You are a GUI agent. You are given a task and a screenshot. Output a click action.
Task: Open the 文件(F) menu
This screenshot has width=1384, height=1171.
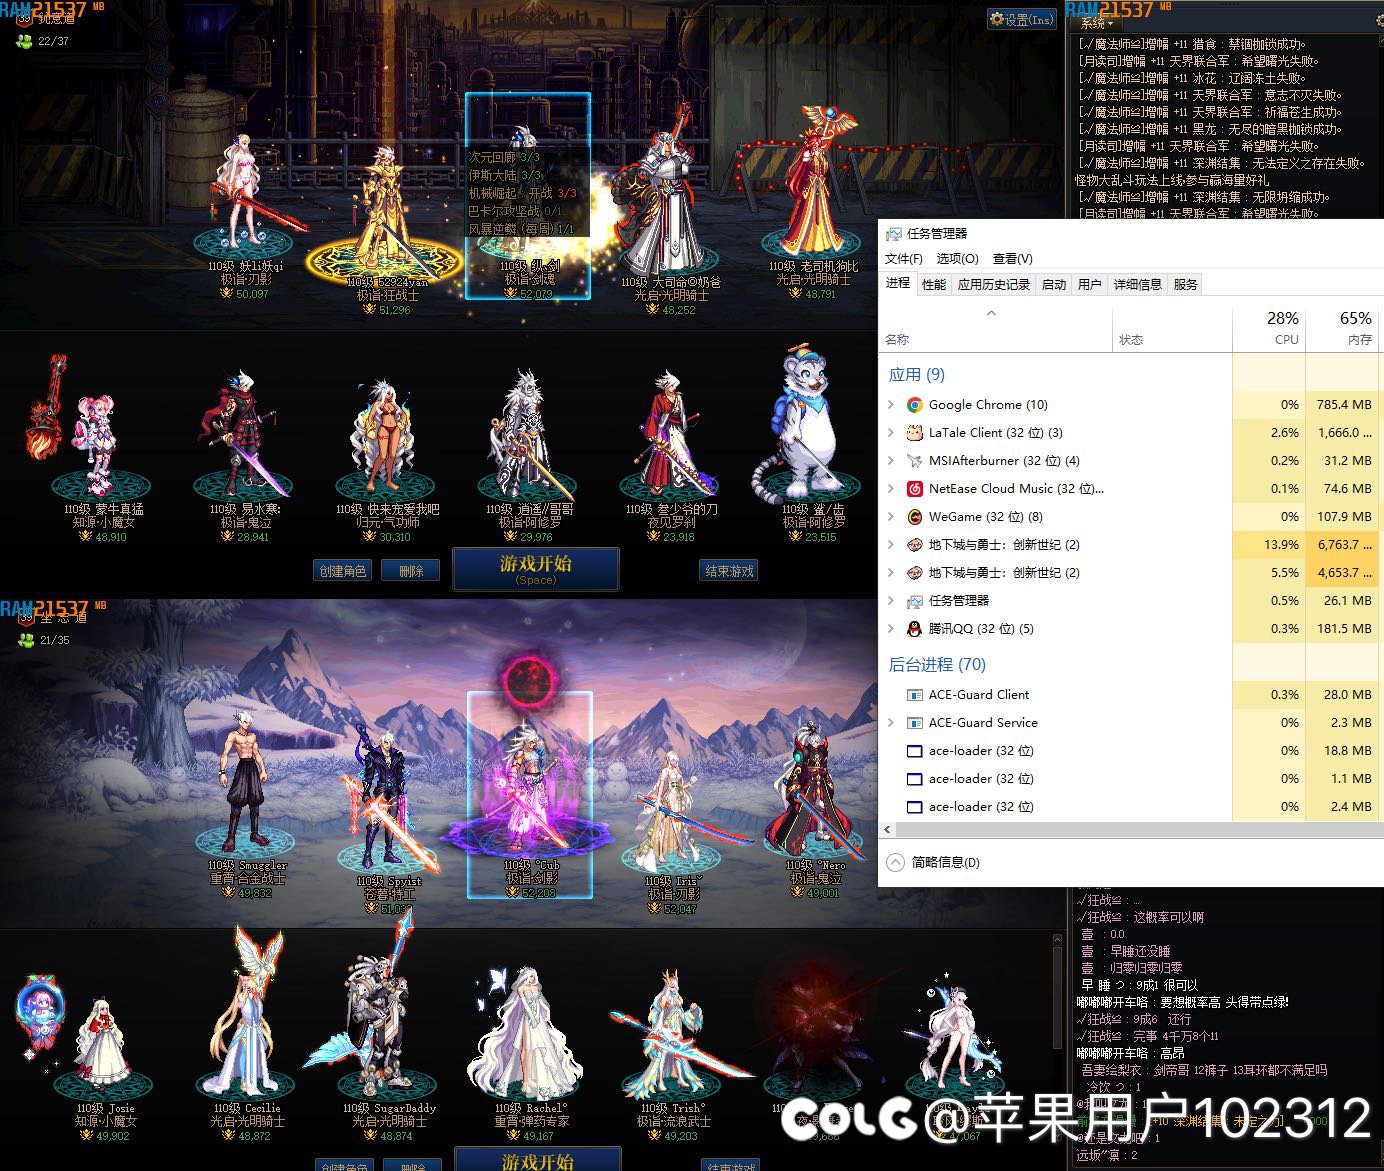pos(904,259)
